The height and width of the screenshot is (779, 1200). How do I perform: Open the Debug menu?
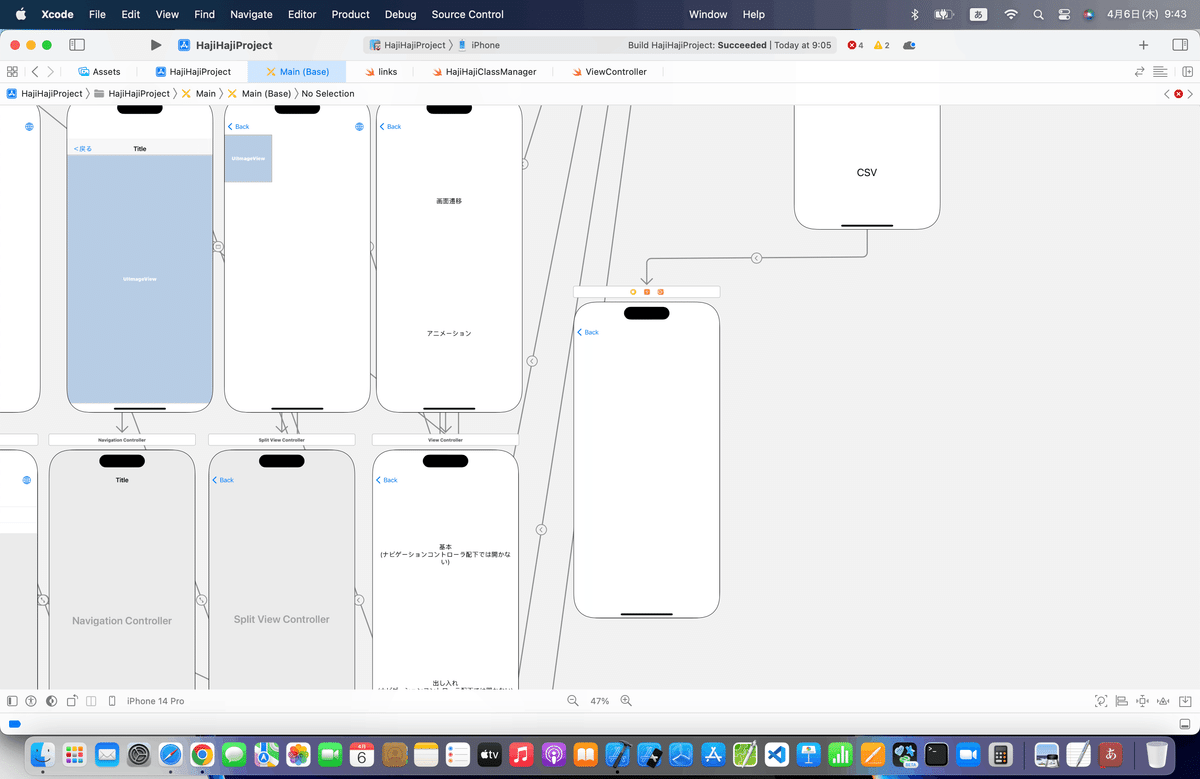pos(400,14)
